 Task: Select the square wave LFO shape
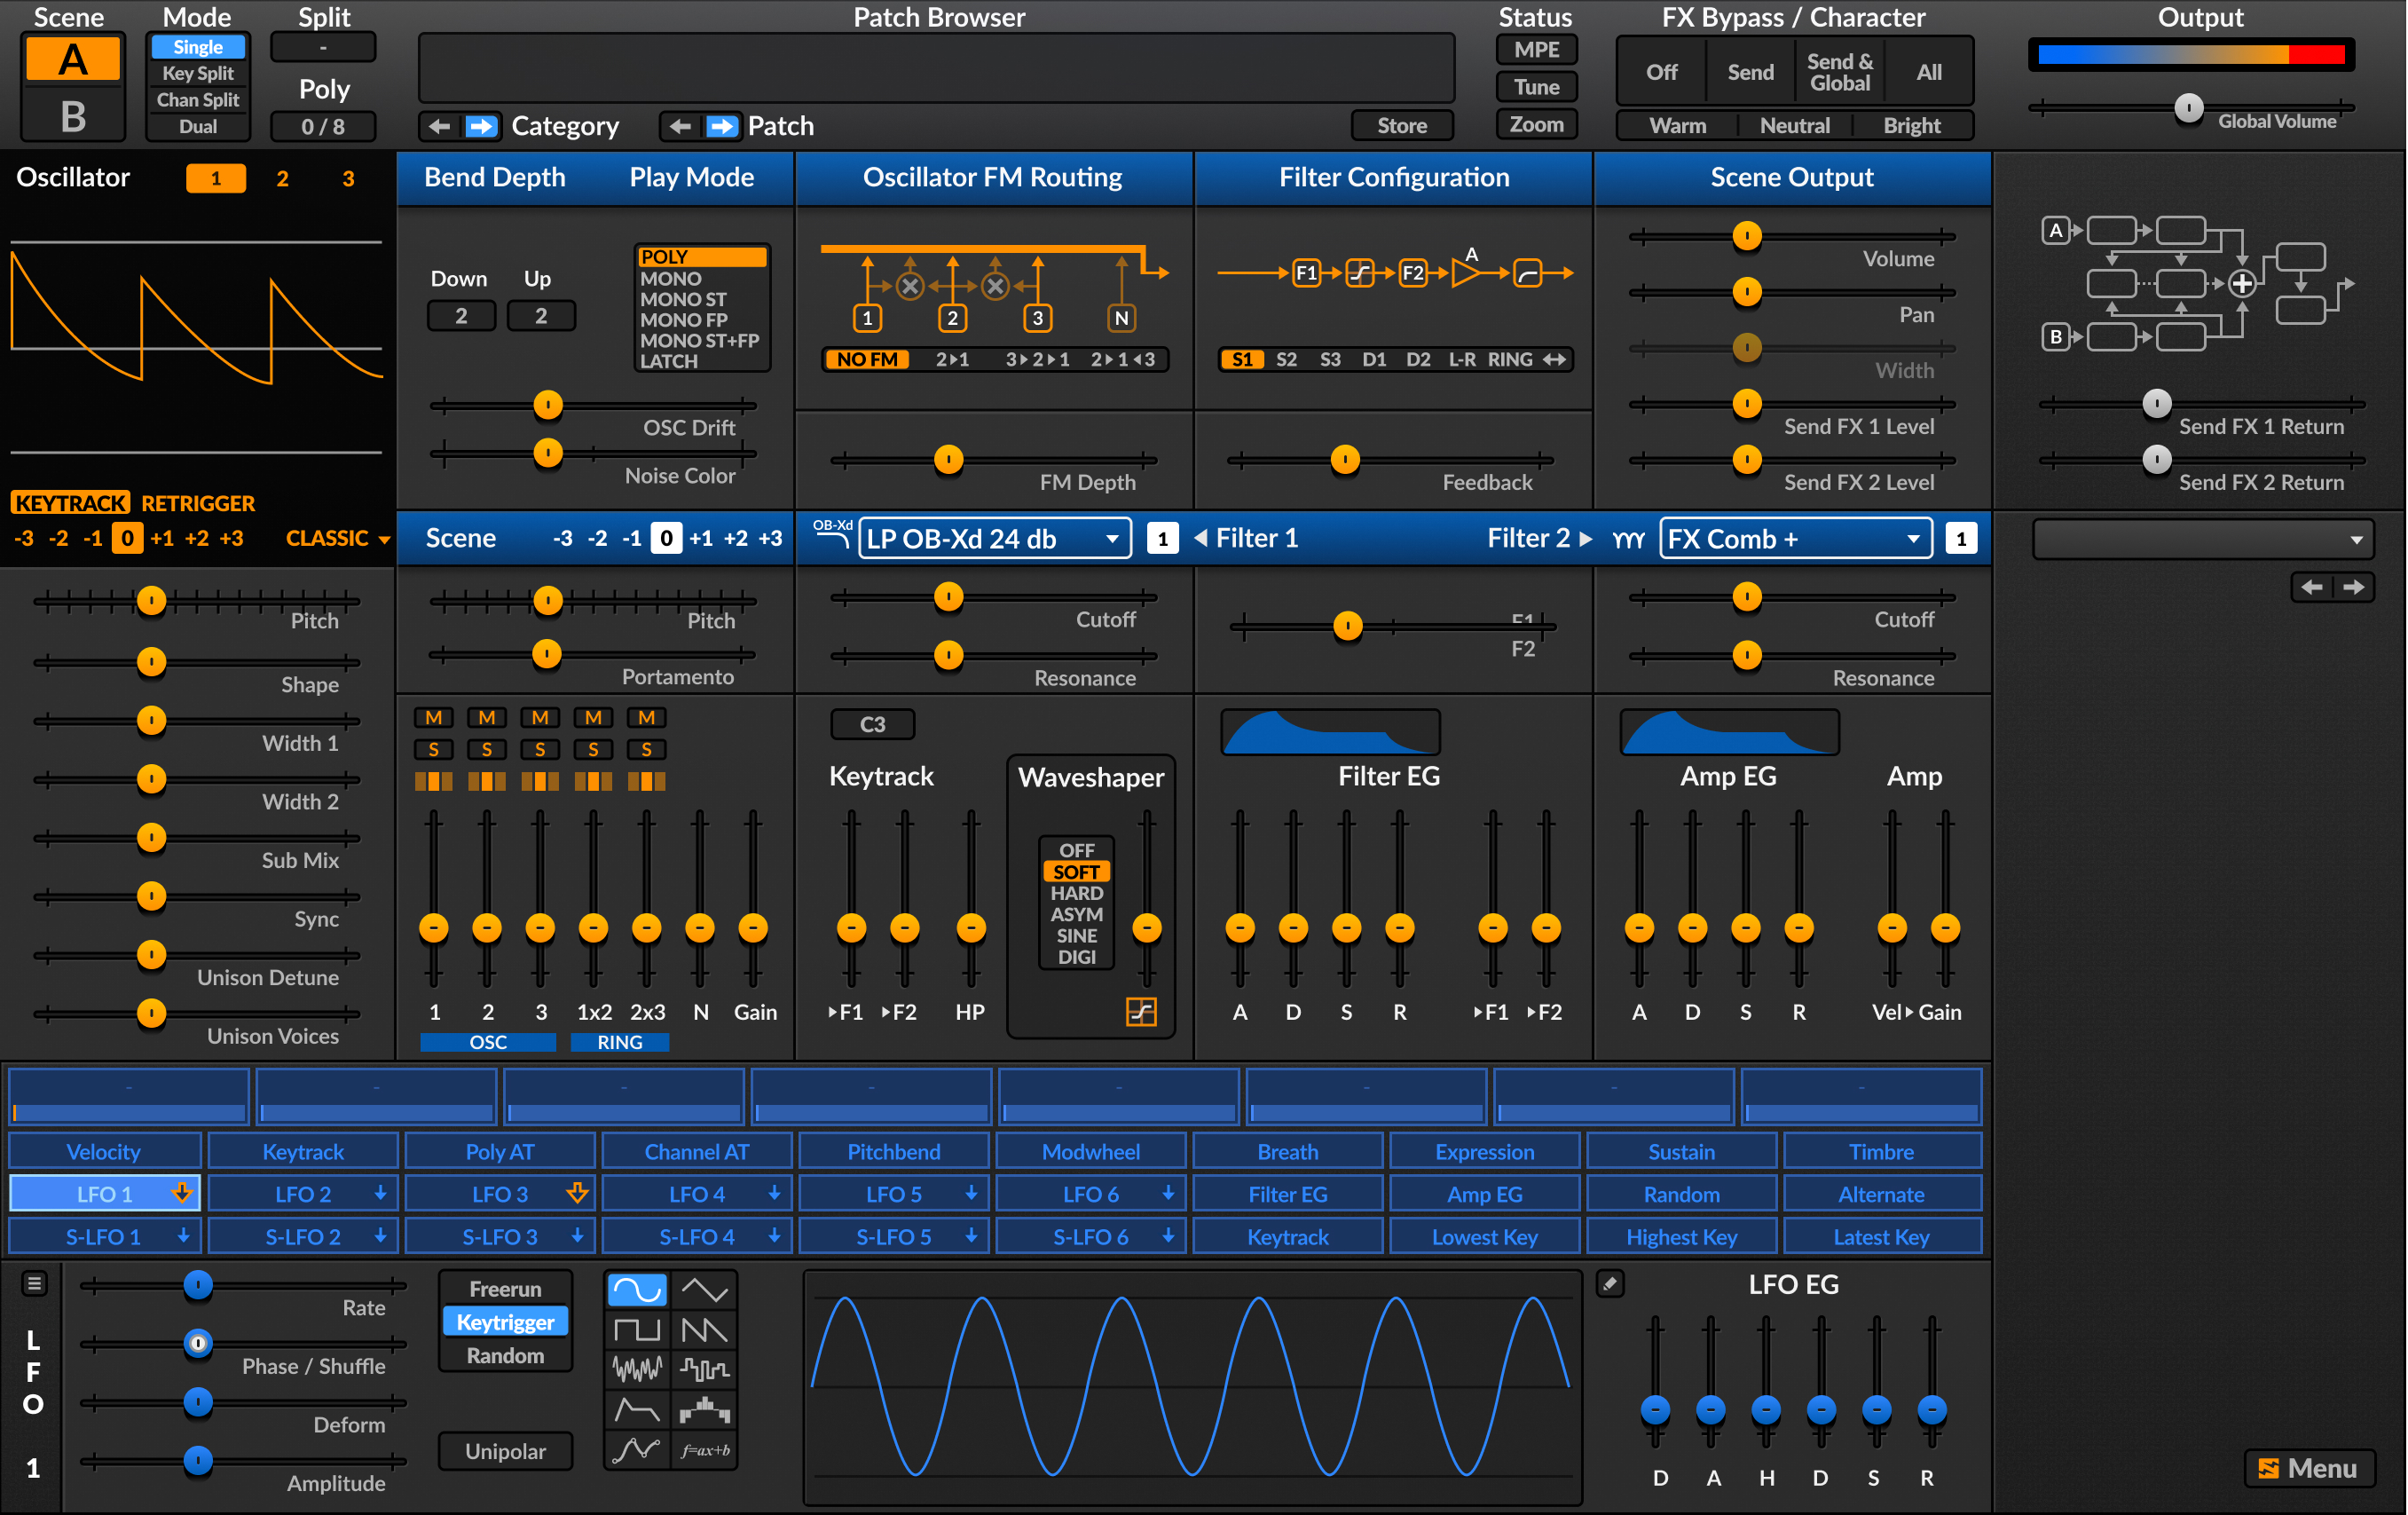point(636,1330)
